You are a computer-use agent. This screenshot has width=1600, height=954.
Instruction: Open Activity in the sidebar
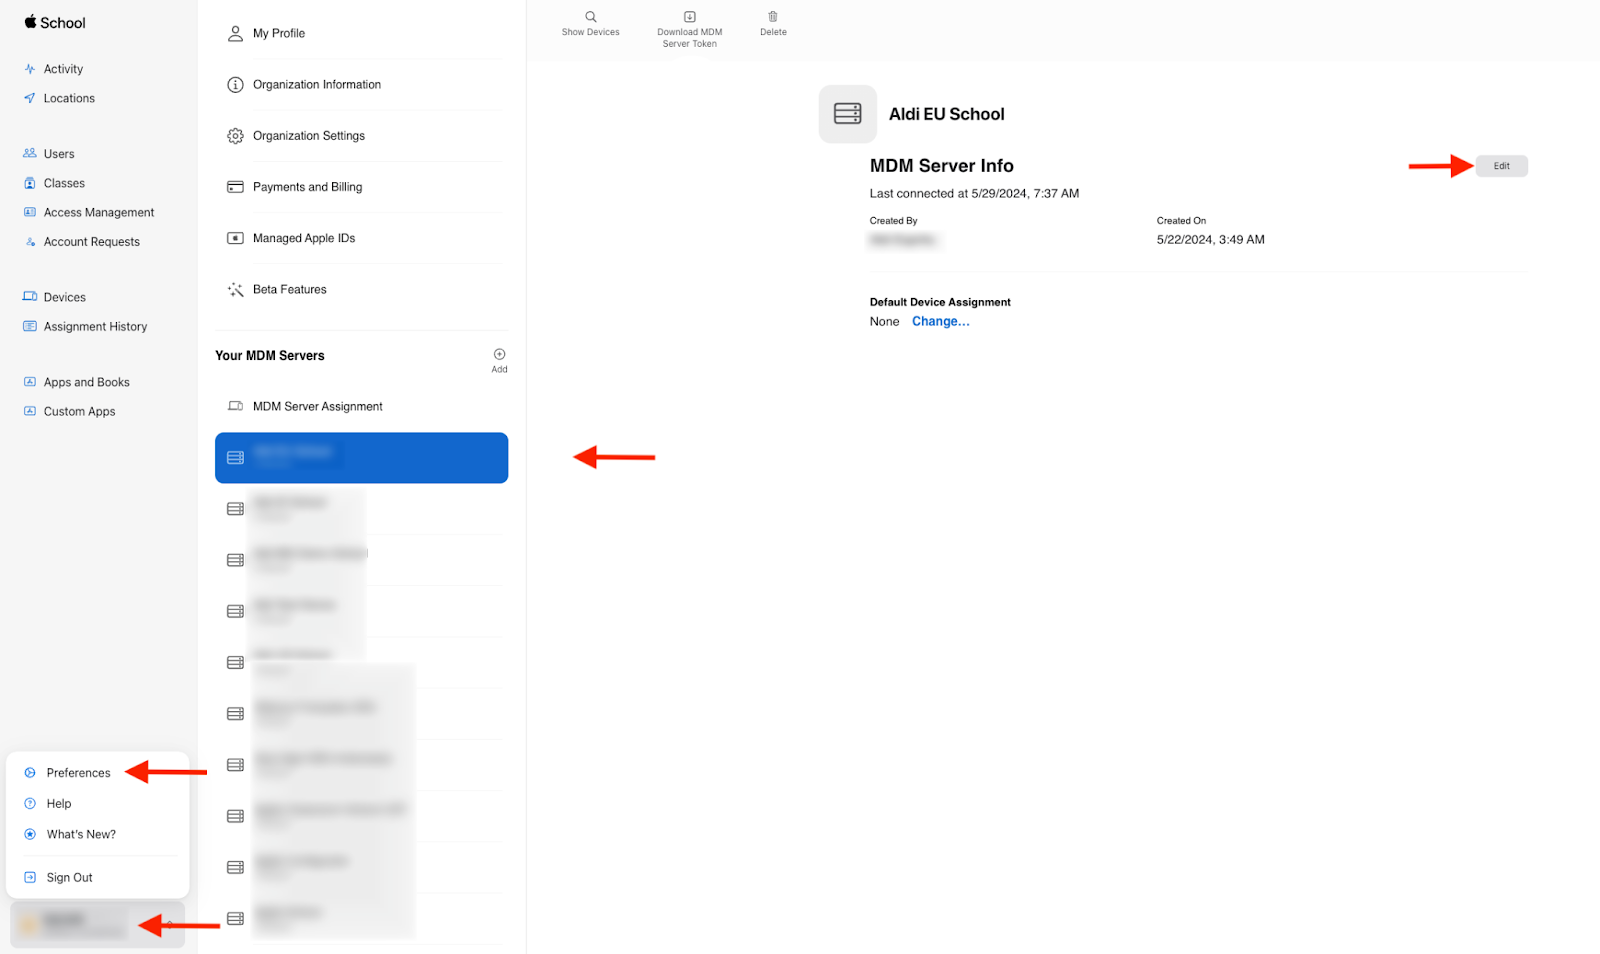63,69
